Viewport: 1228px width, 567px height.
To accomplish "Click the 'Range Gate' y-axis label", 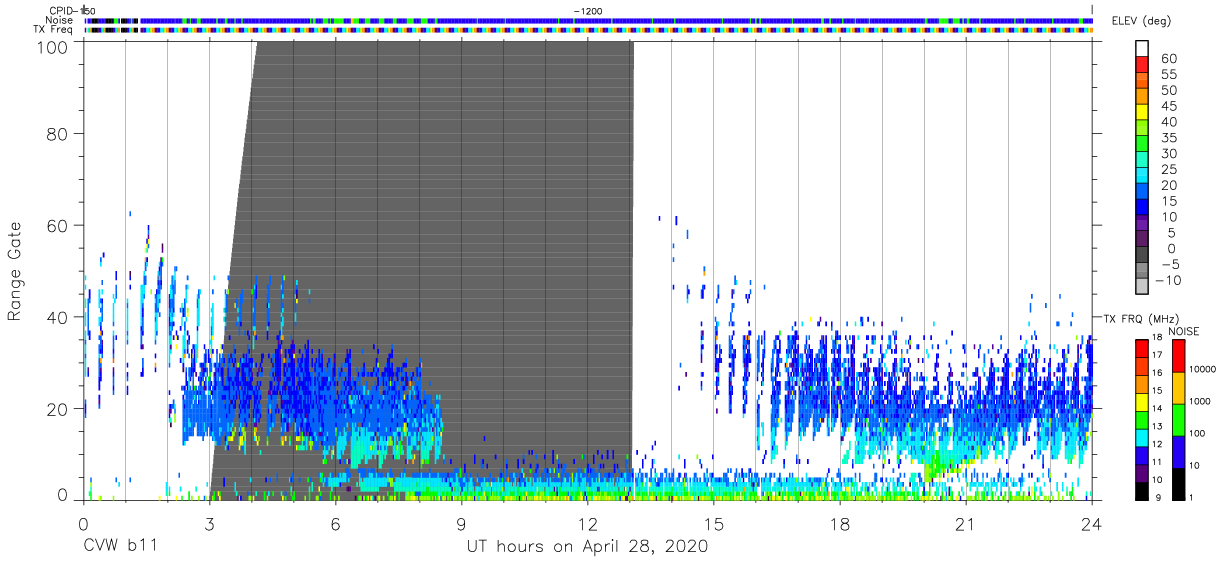I will [15, 271].
